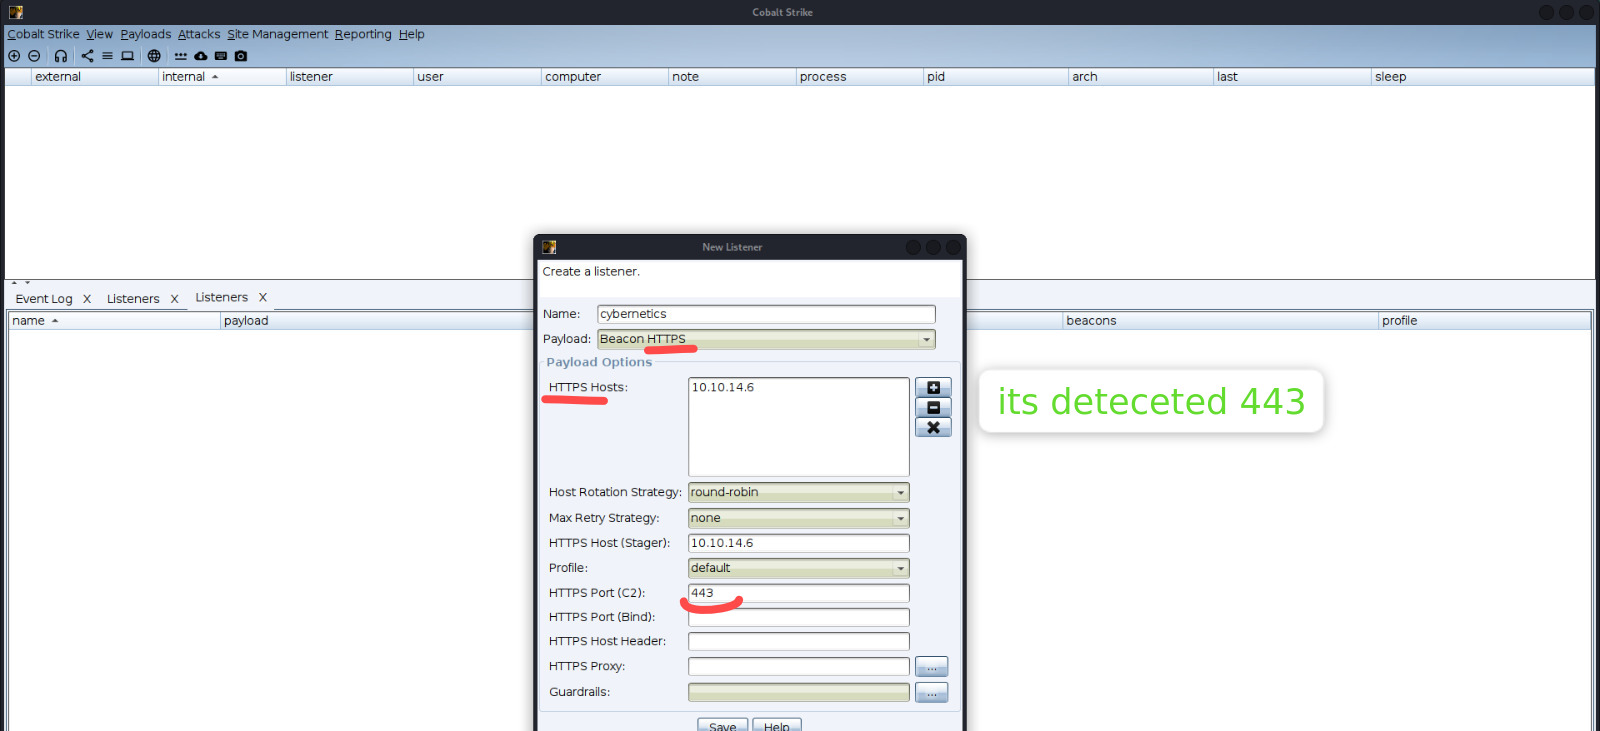1600x731 pixels.
Task: Open the Site Management menu
Action: (277, 34)
